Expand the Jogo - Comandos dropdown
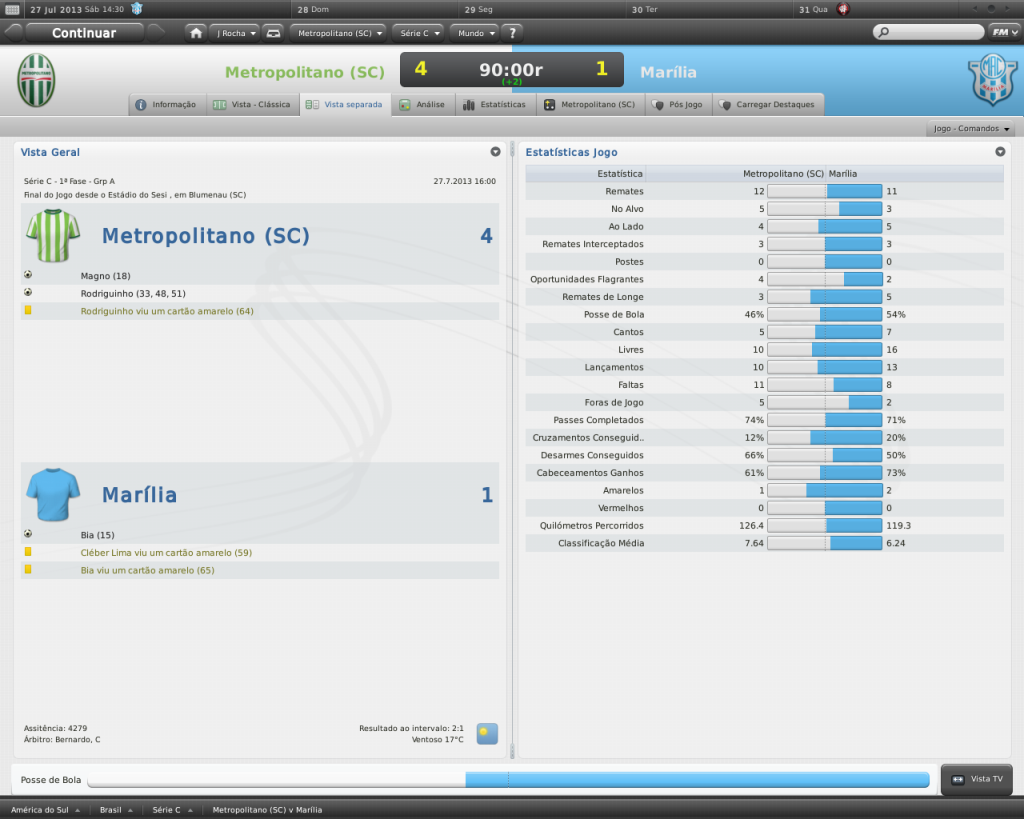Screen dimensions: 1024x819 coord(972,129)
